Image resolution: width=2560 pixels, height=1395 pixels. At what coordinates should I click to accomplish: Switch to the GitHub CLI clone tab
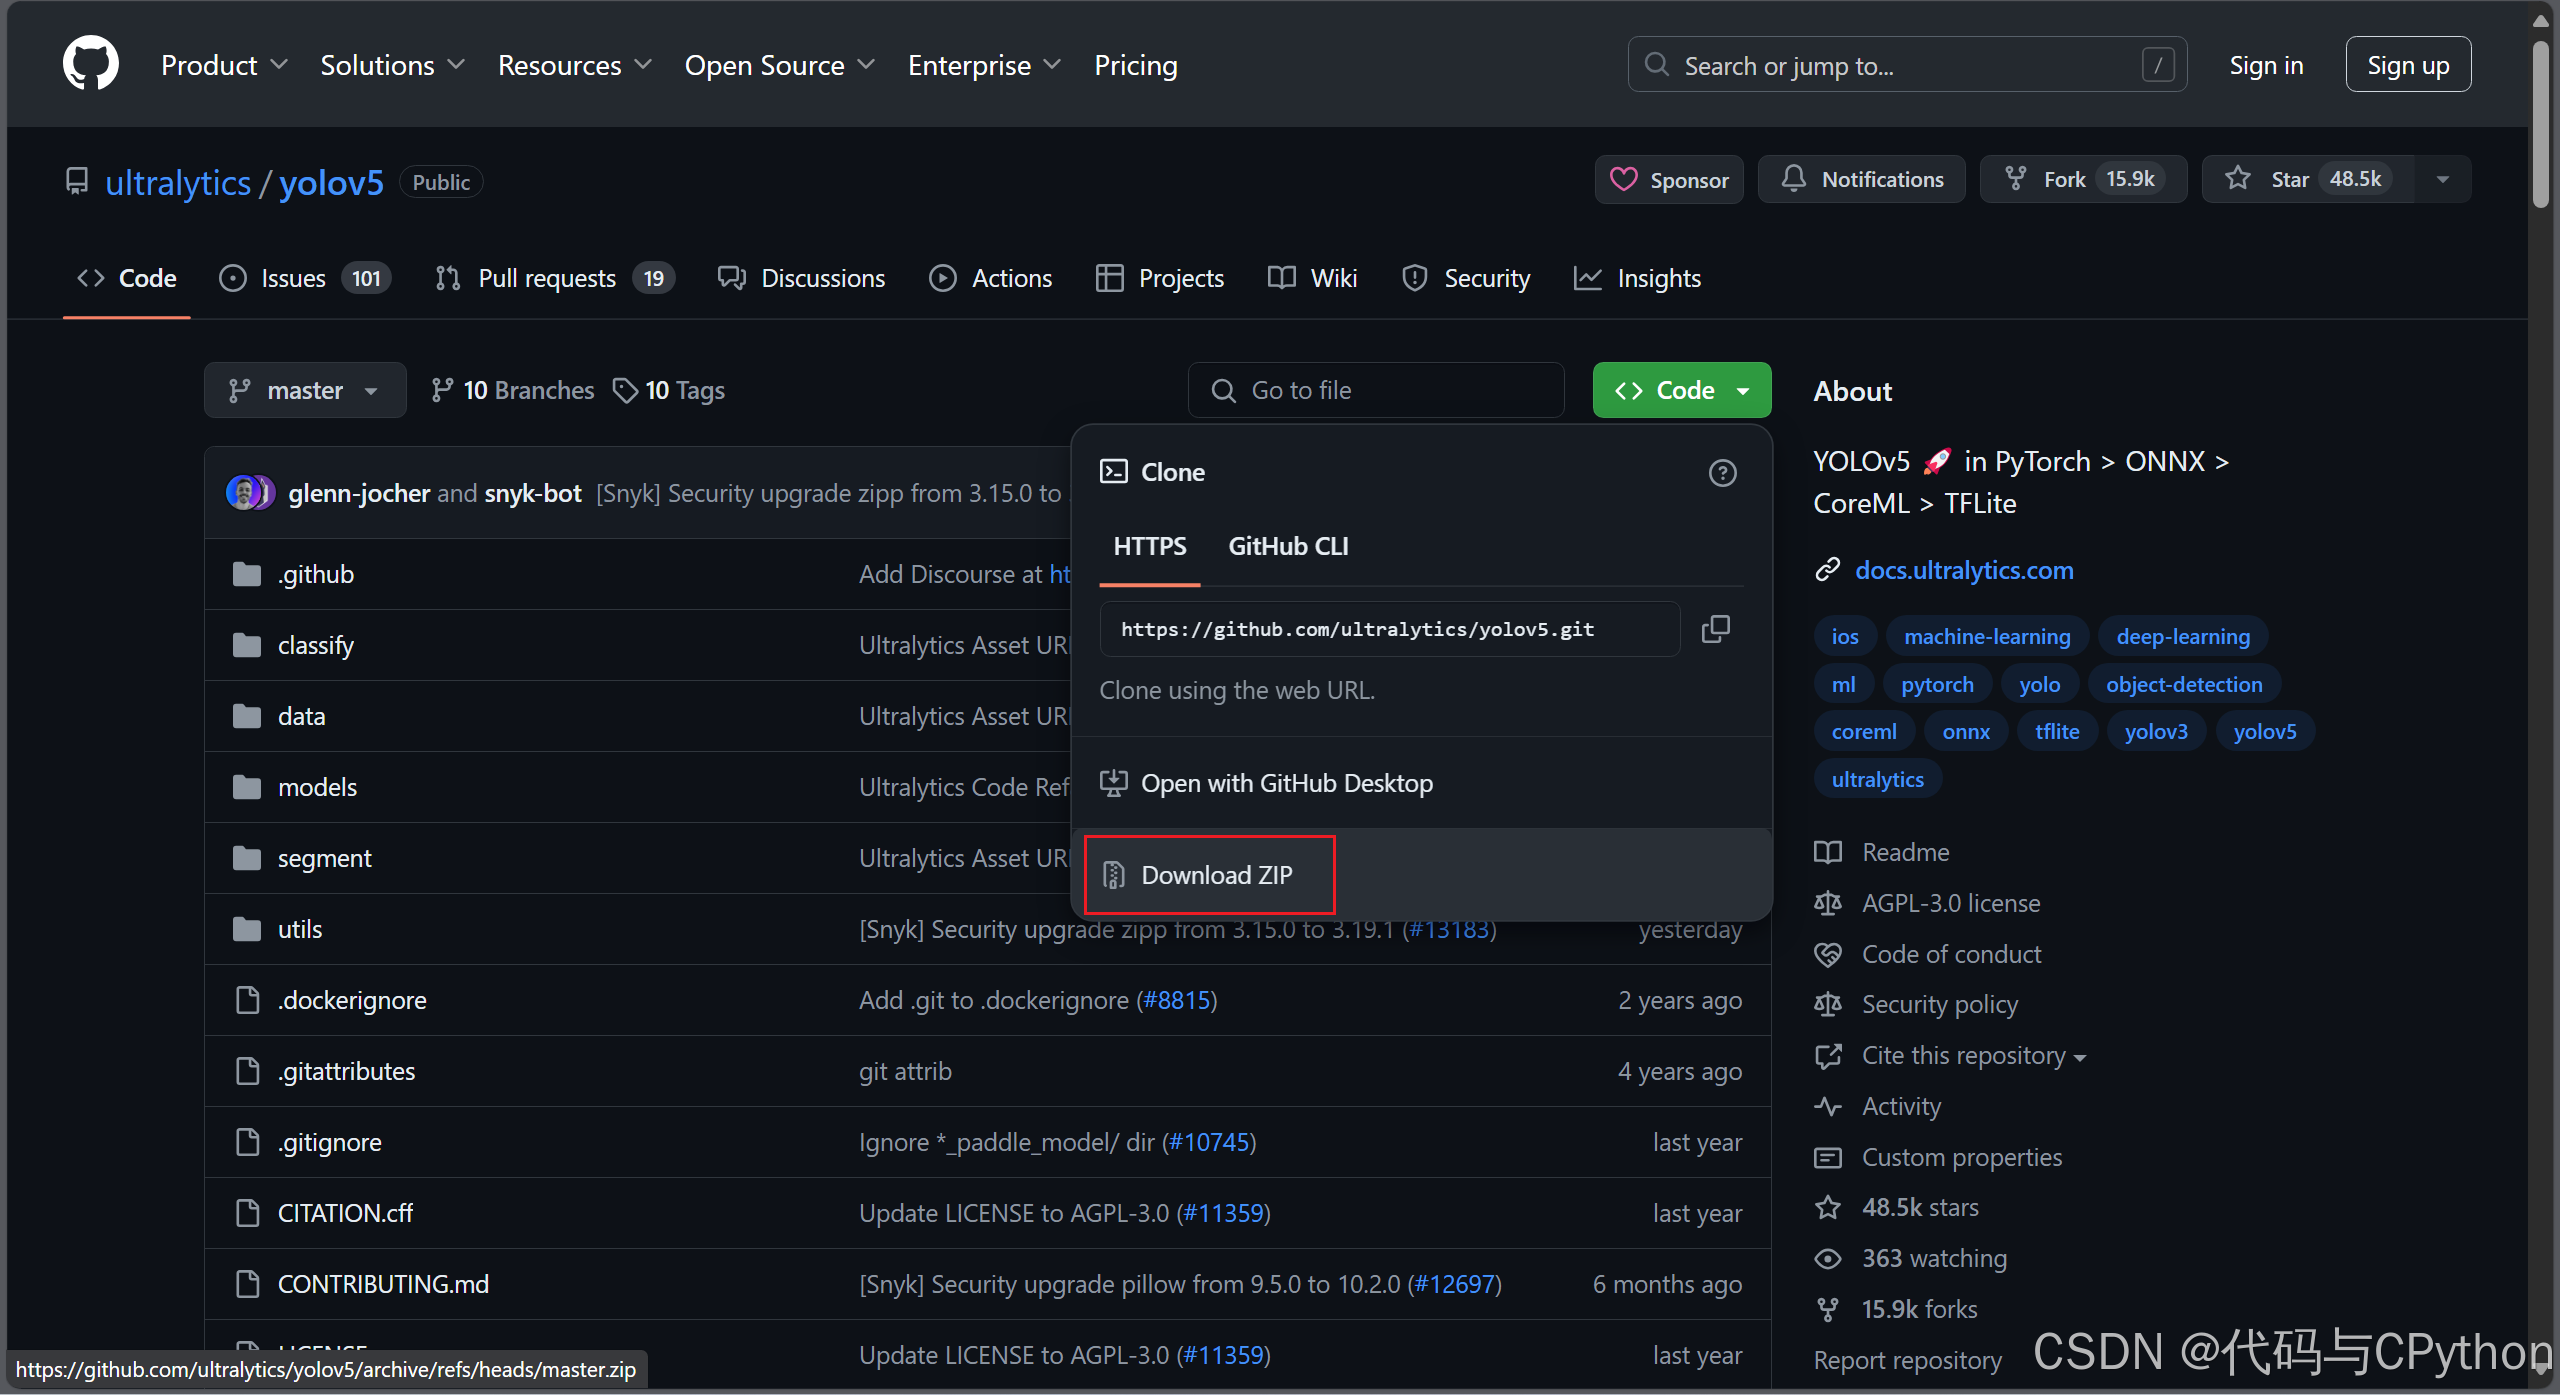[1288, 547]
